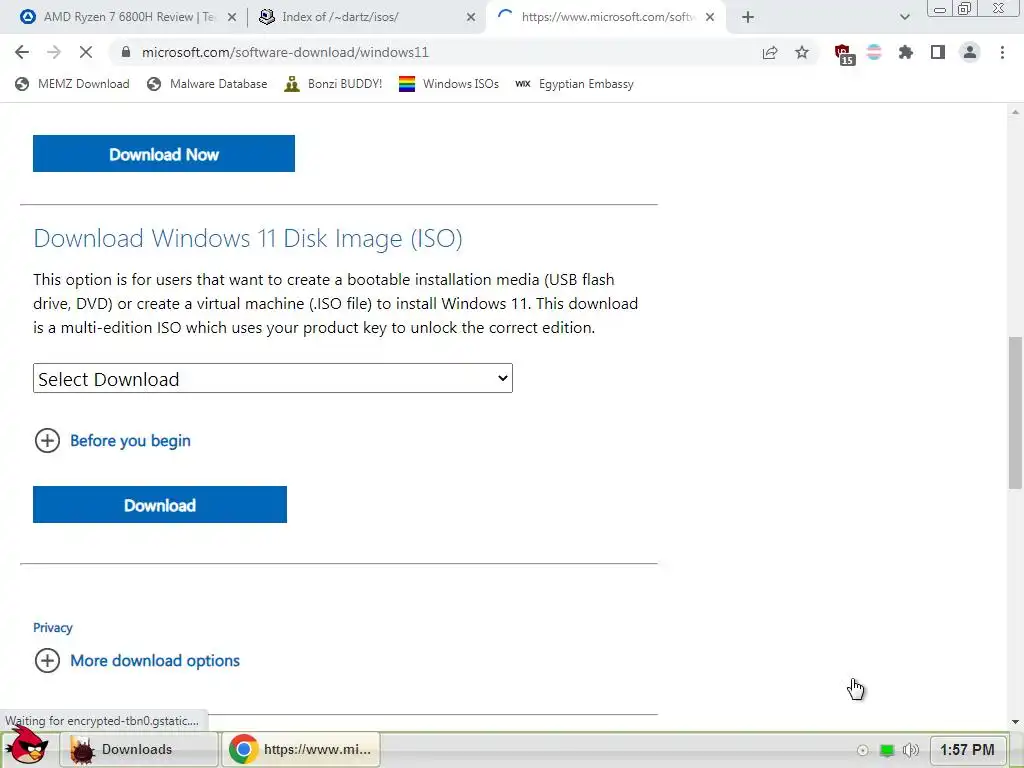Viewport: 1024px width, 768px height.
Task: Select the microsoft.com software-download tab
Action: (604, 17)
